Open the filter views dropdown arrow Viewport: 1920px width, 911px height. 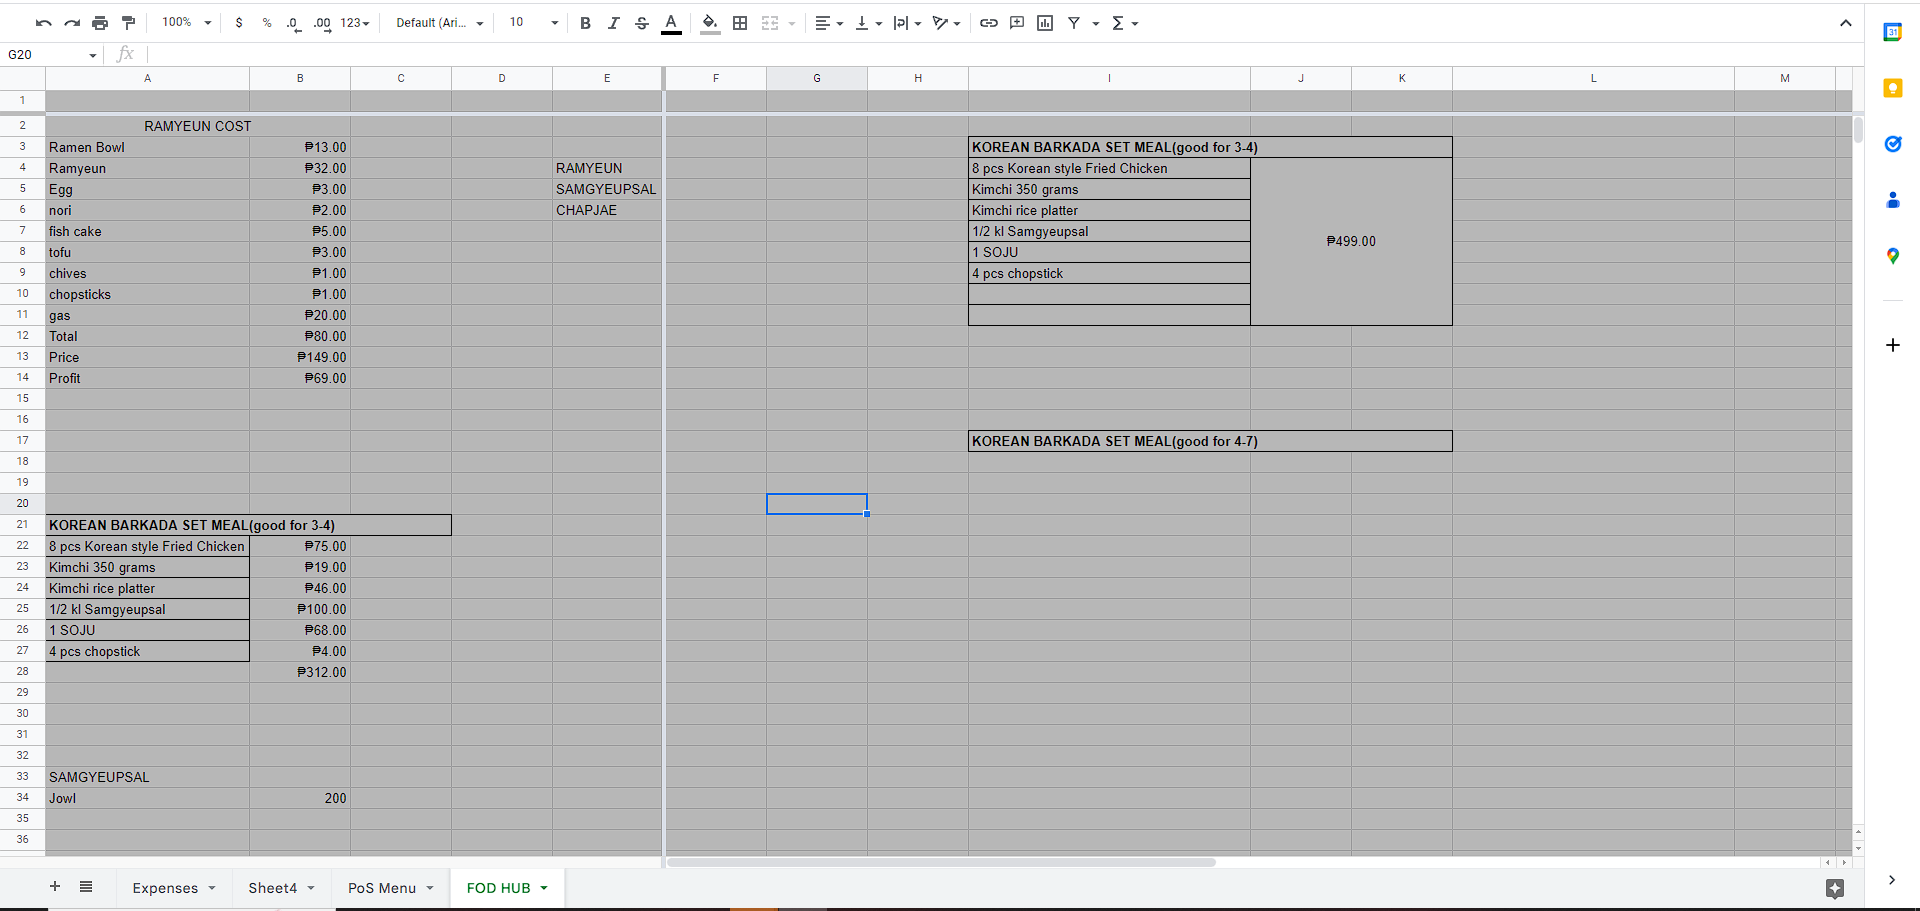(x=1096, y=23)
